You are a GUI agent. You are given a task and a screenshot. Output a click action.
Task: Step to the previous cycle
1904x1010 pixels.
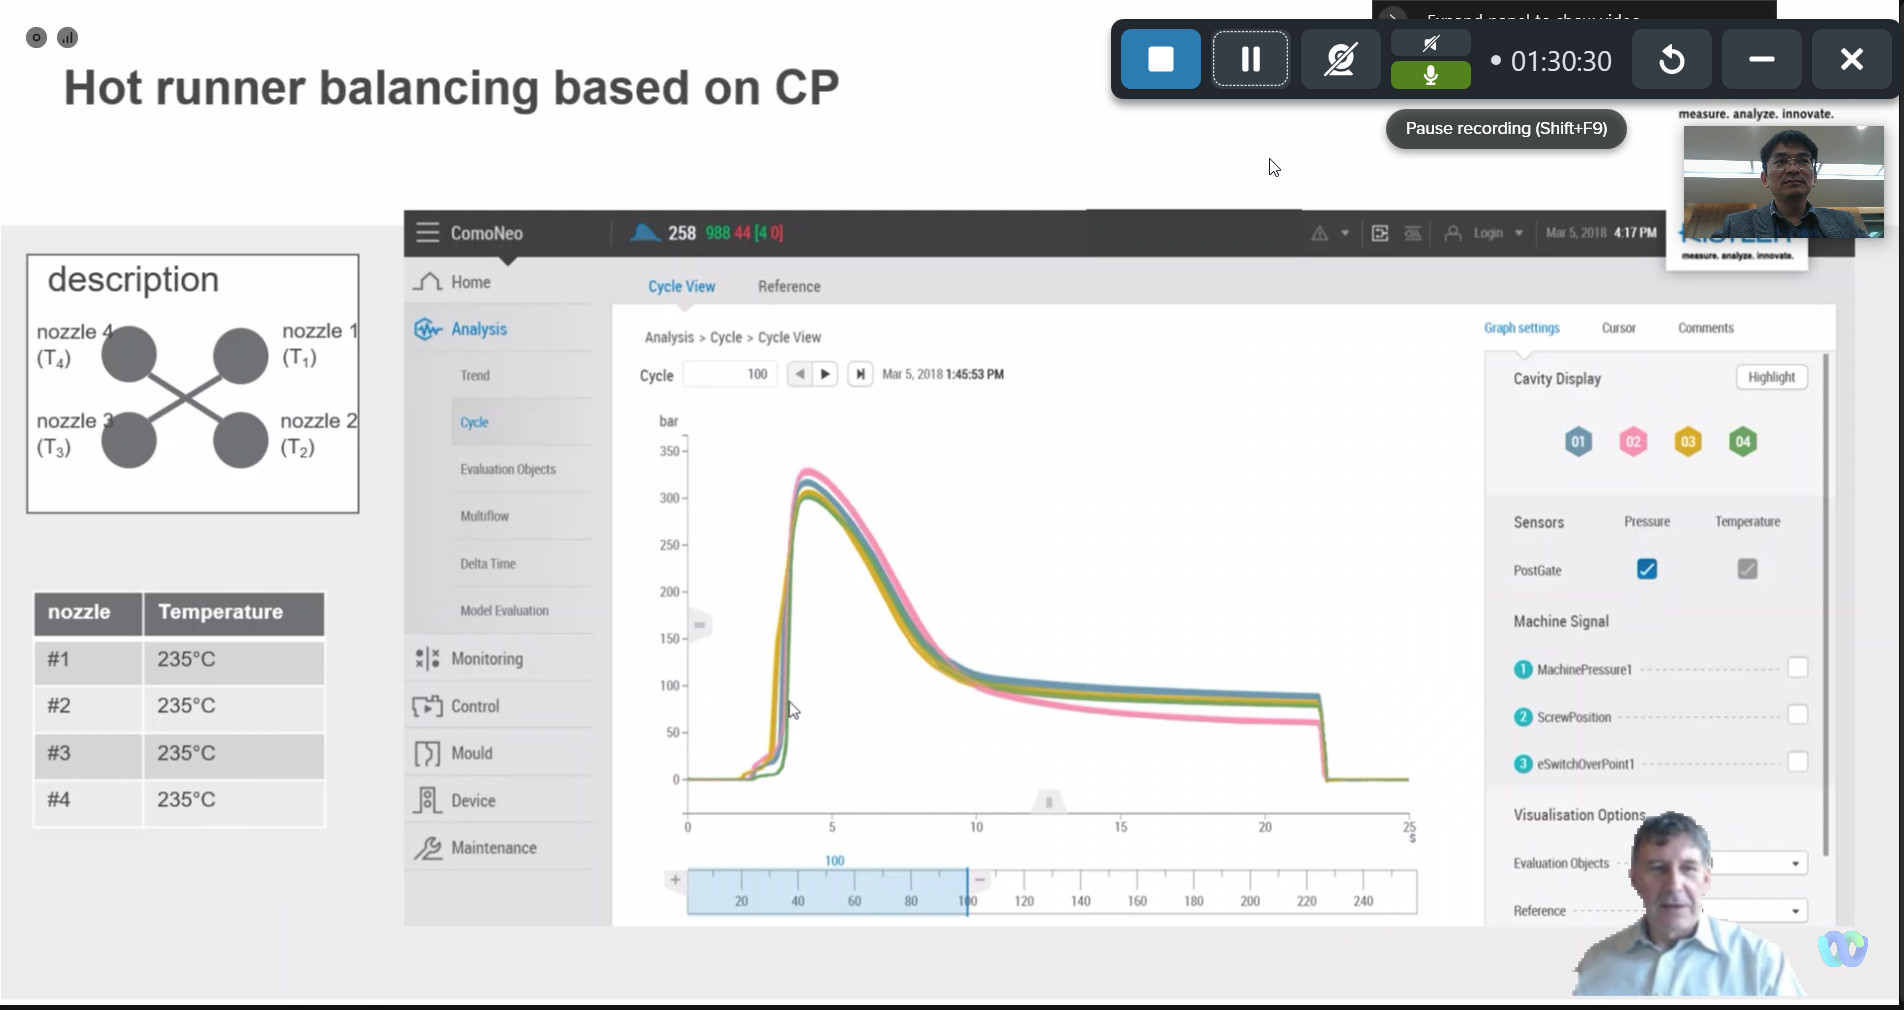pyautogui.click(x=799, y=374)
